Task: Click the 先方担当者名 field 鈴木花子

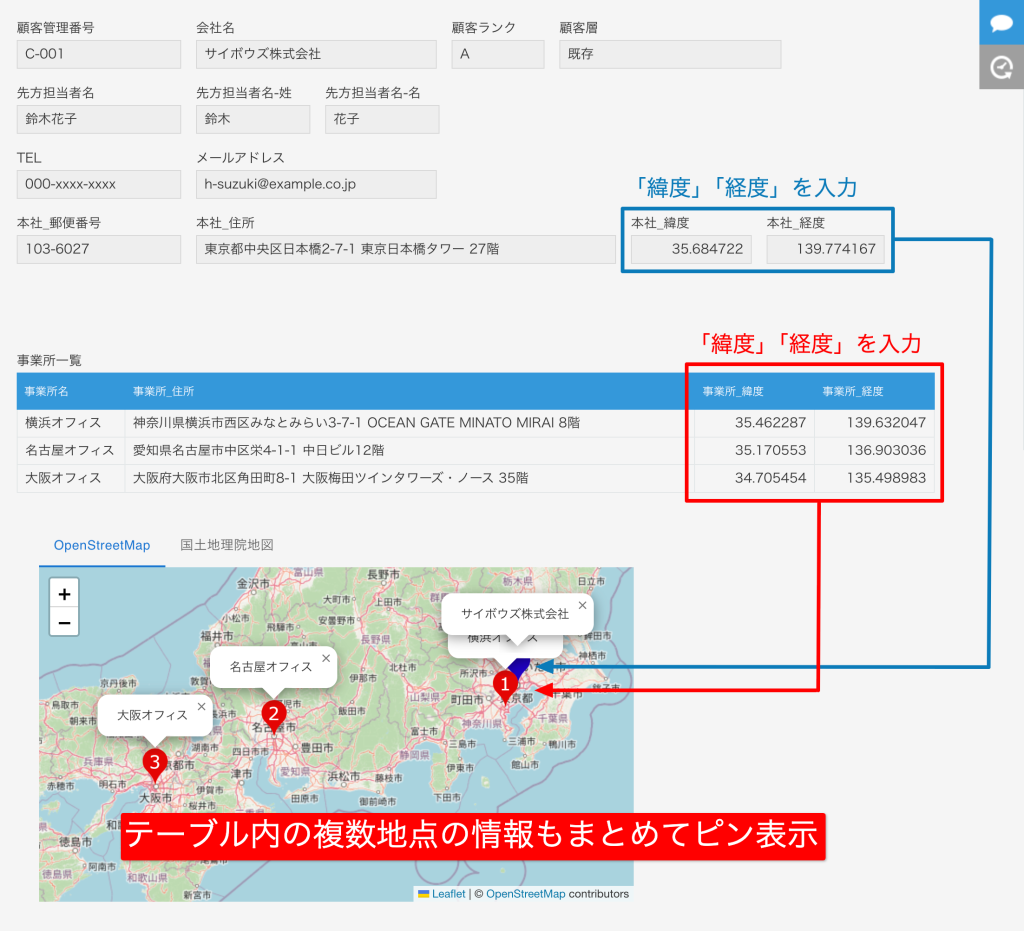Action: [99, 119]
